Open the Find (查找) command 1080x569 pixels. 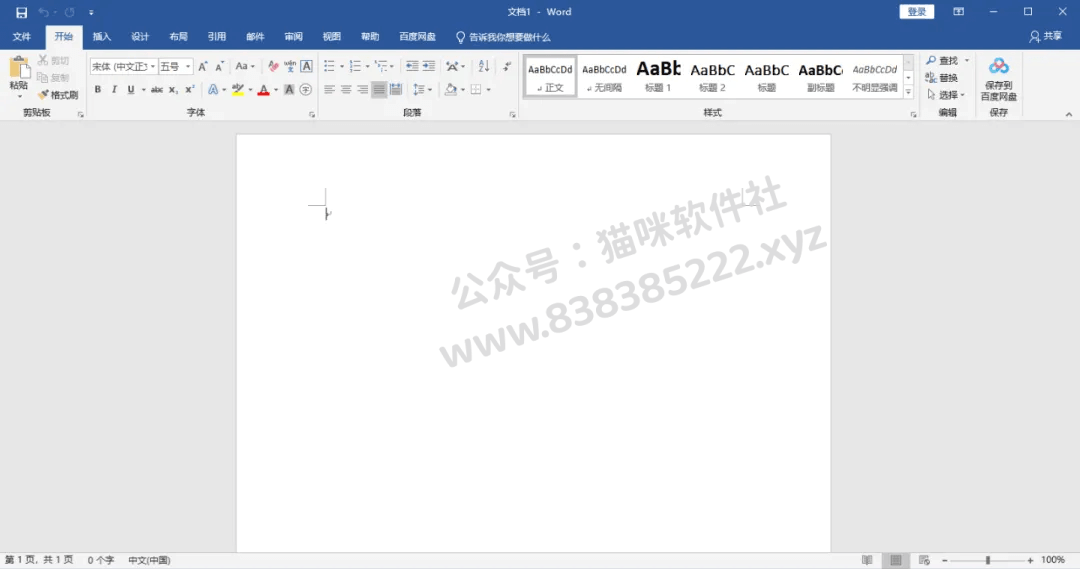pyautogui.click(x=942, y=61)
